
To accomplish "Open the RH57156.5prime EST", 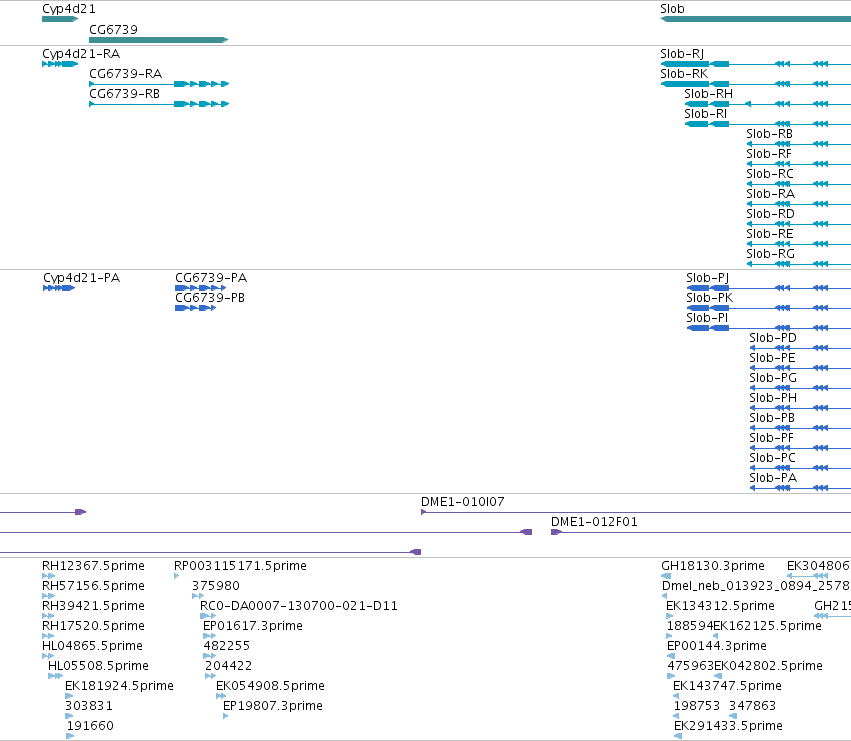I will click(48, 596).
